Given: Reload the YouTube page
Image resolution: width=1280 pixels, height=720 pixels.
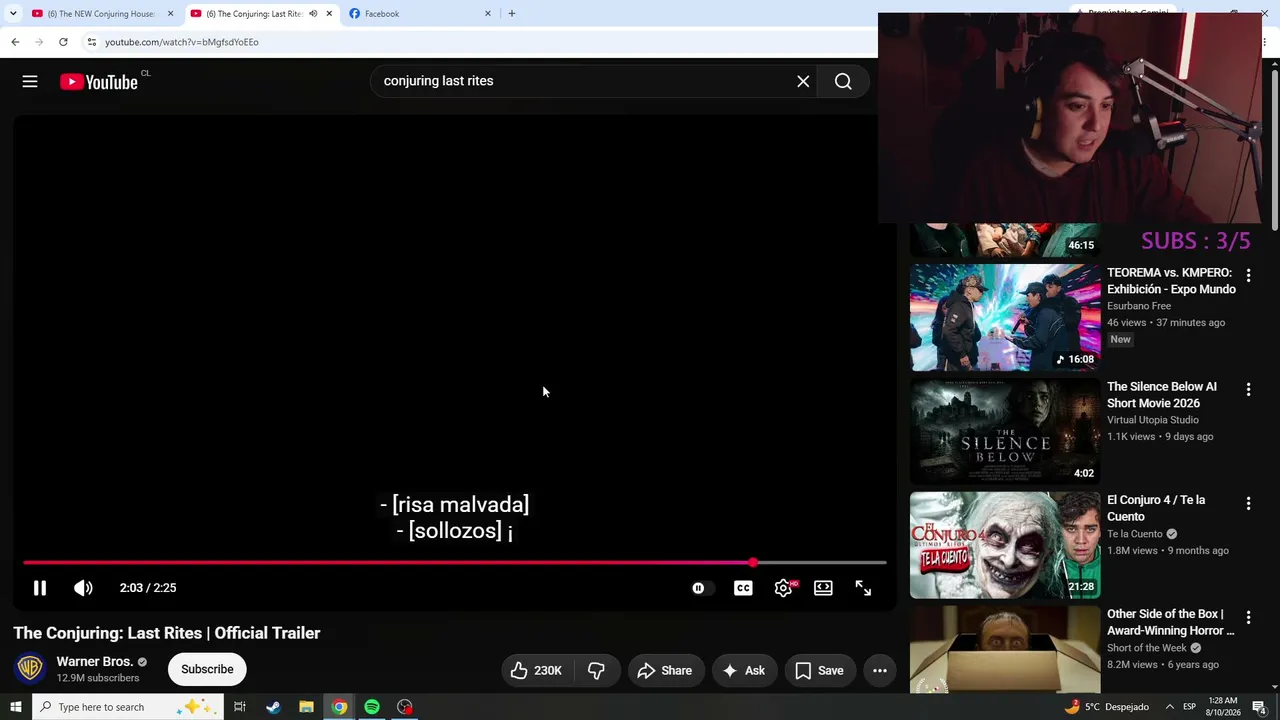Looking at the screenshot, I should pos(63,42).
